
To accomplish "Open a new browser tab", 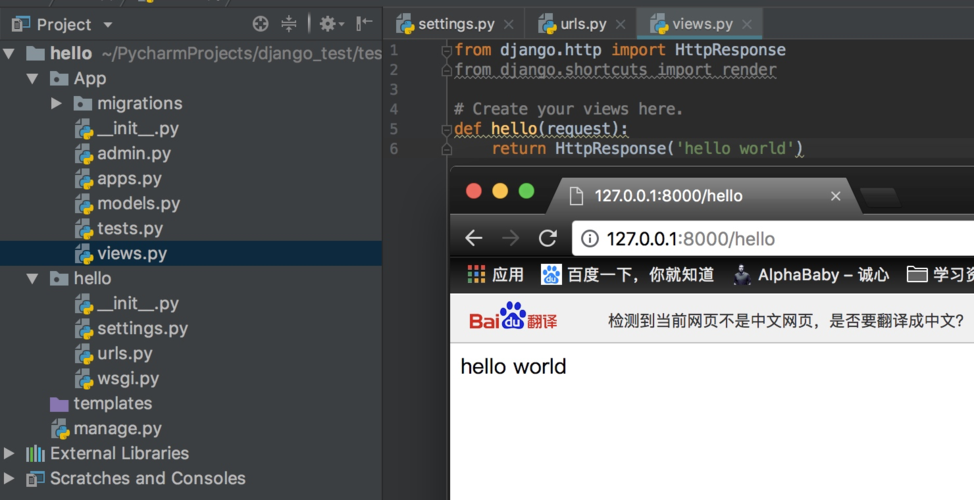I will click(880, 197).
